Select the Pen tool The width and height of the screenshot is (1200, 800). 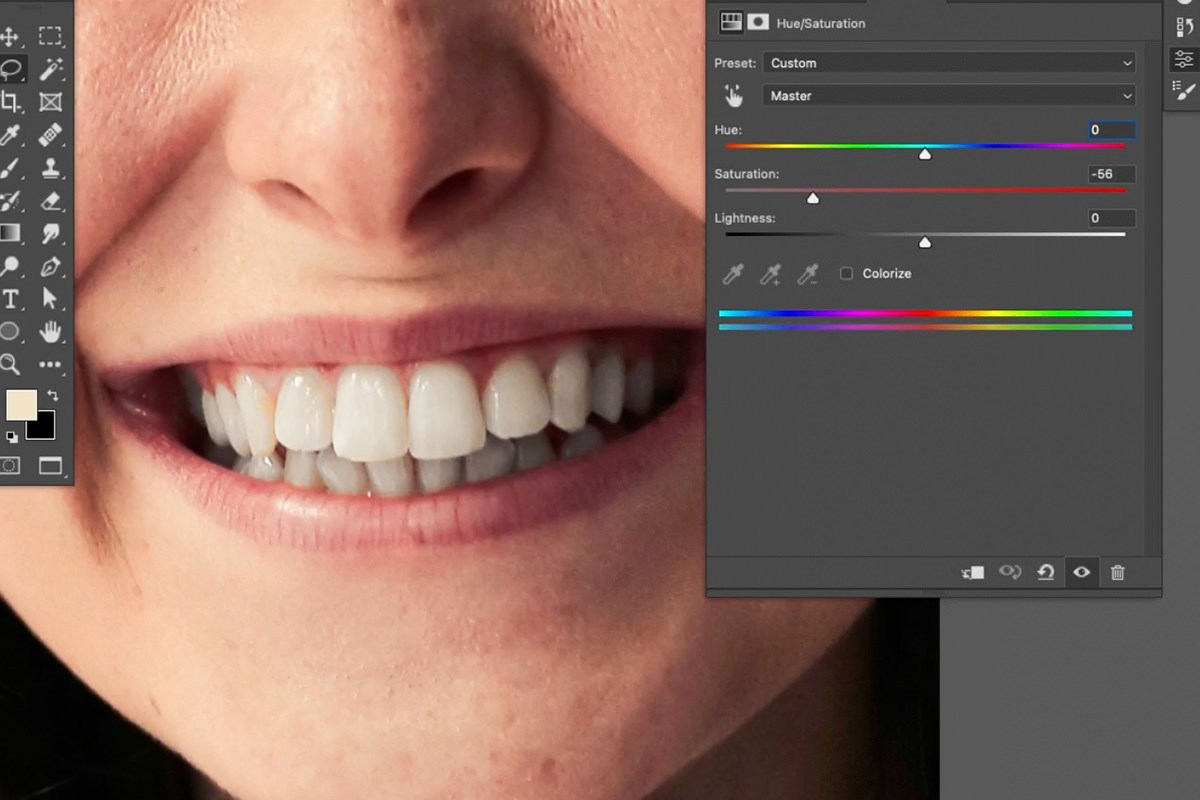click(x=50, y=266)
